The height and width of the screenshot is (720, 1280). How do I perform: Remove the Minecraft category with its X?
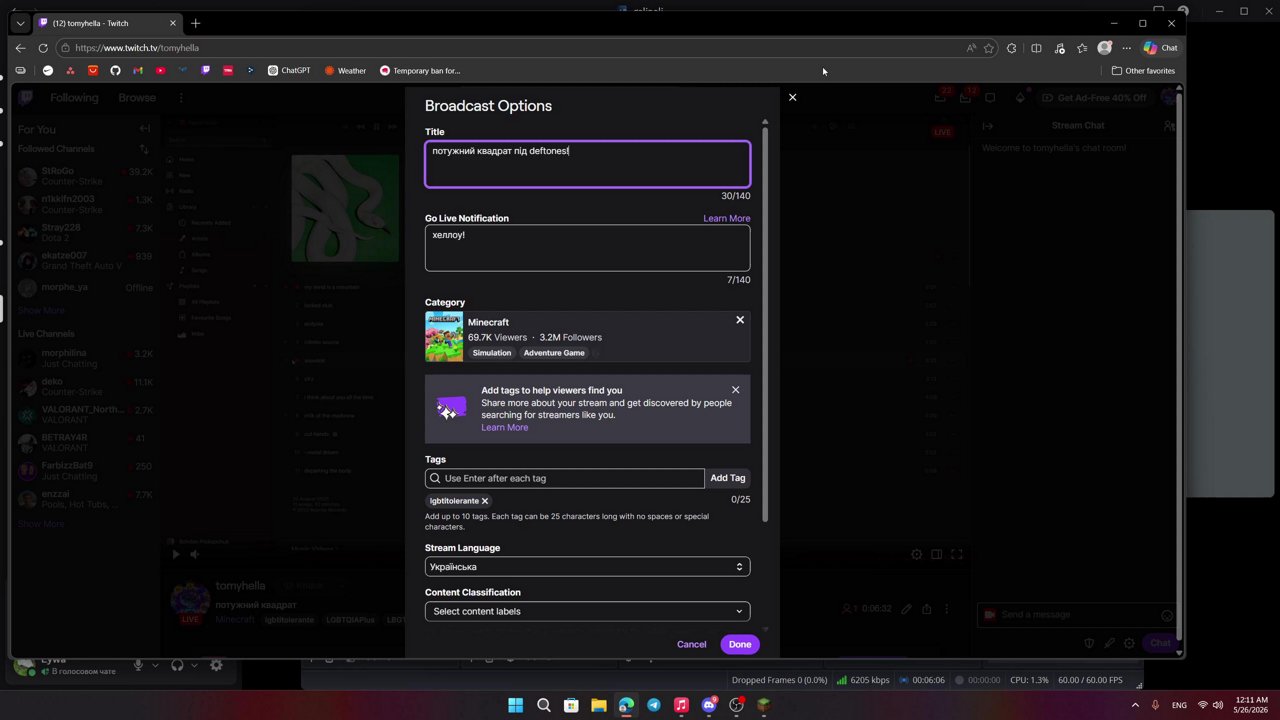pos(740,320)
